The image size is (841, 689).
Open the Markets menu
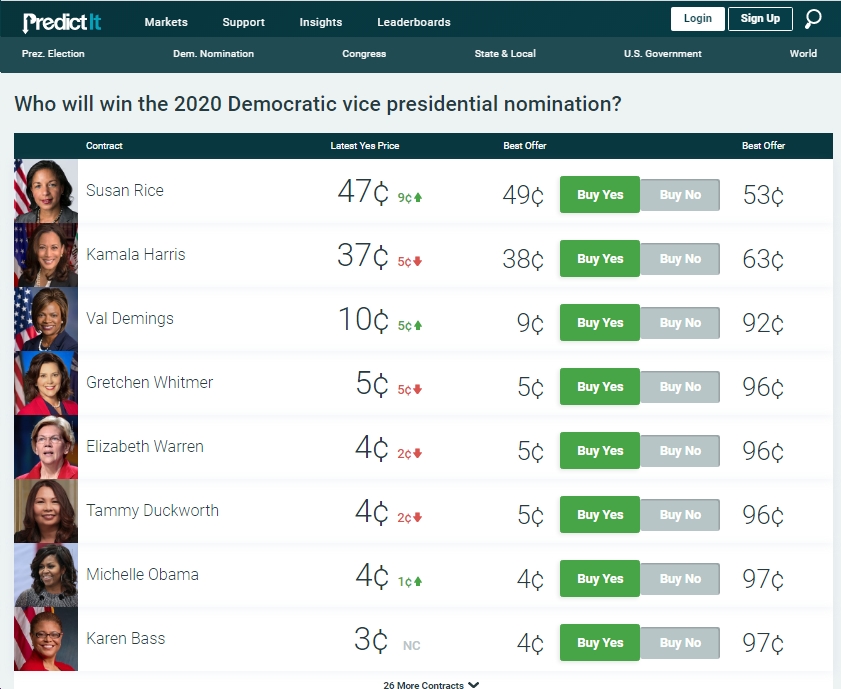click(x=166, y=22)
